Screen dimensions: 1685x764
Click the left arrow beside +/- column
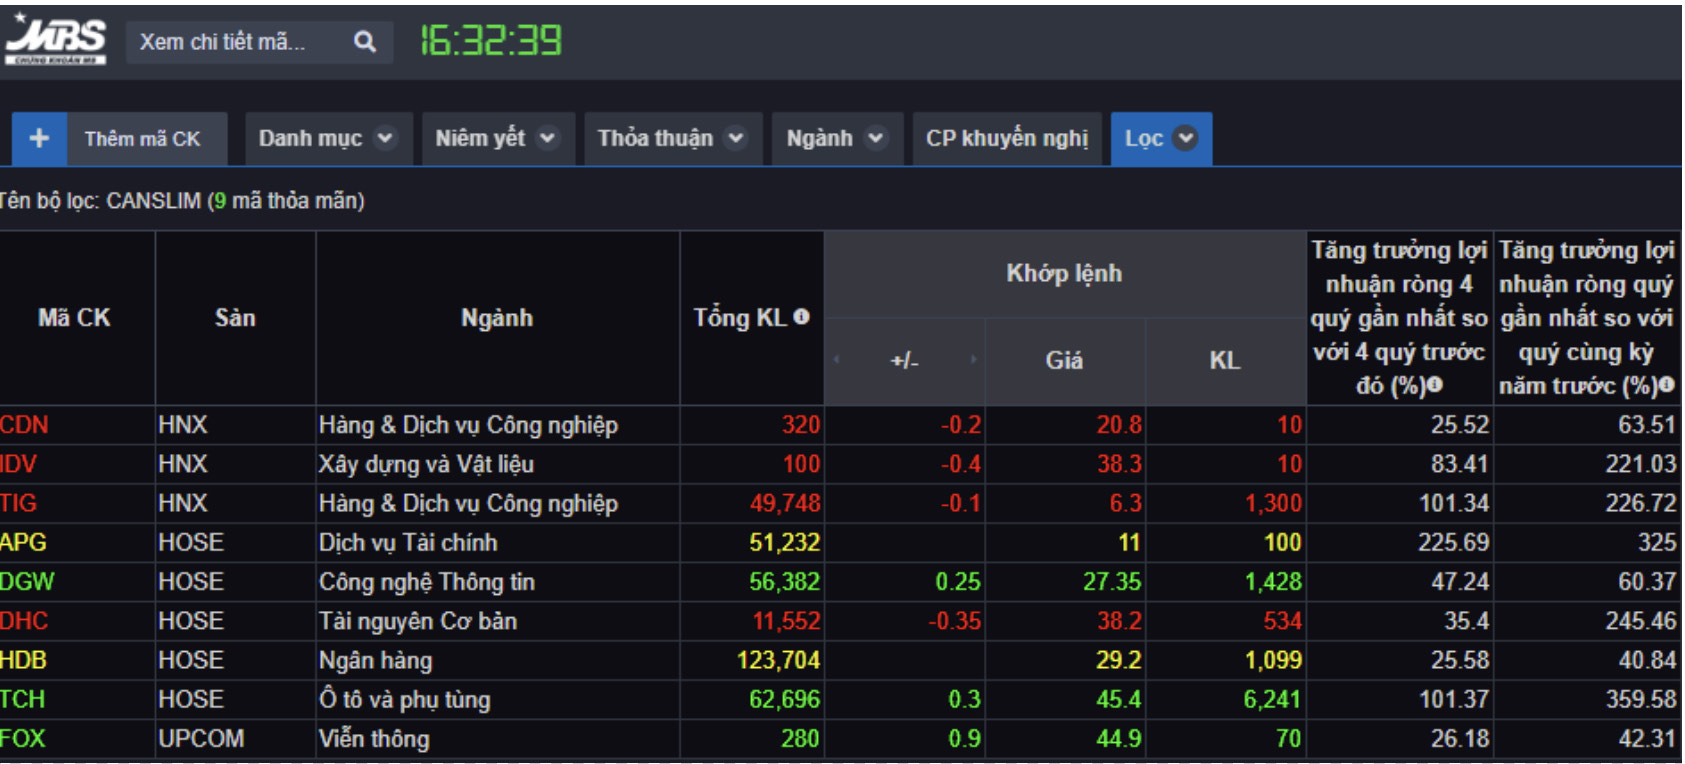tap(836, 359)
